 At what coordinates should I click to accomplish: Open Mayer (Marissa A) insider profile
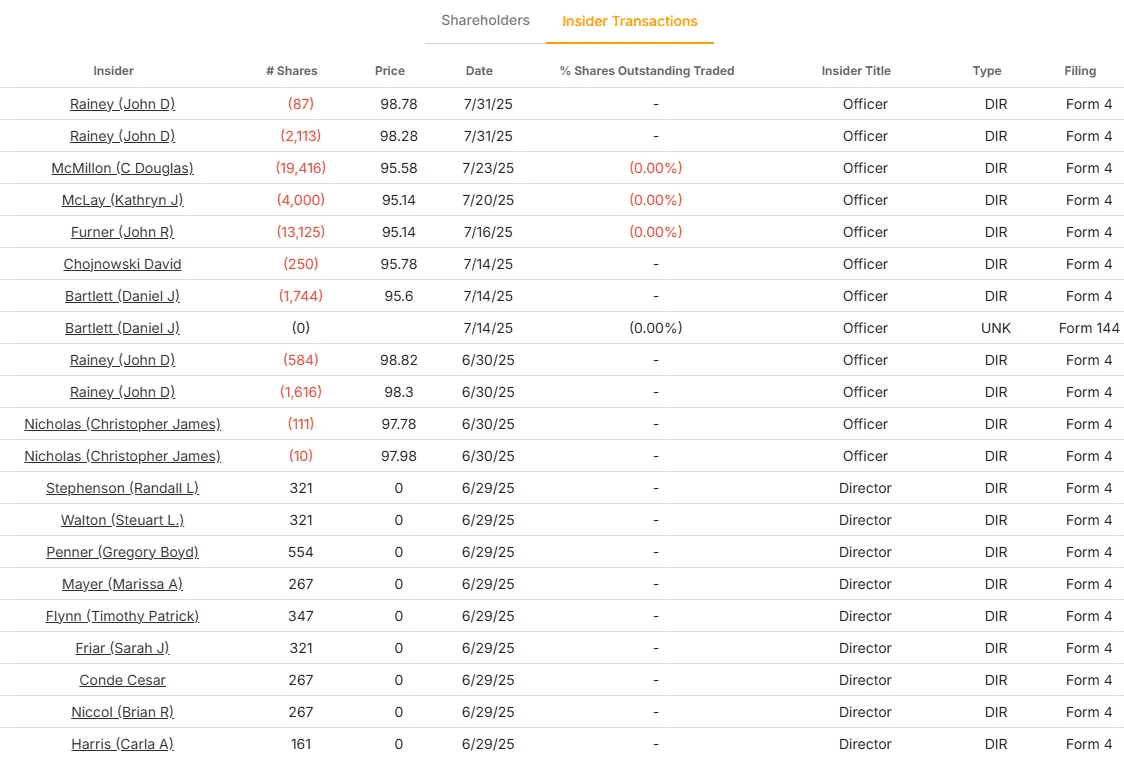tap(122, 584)
